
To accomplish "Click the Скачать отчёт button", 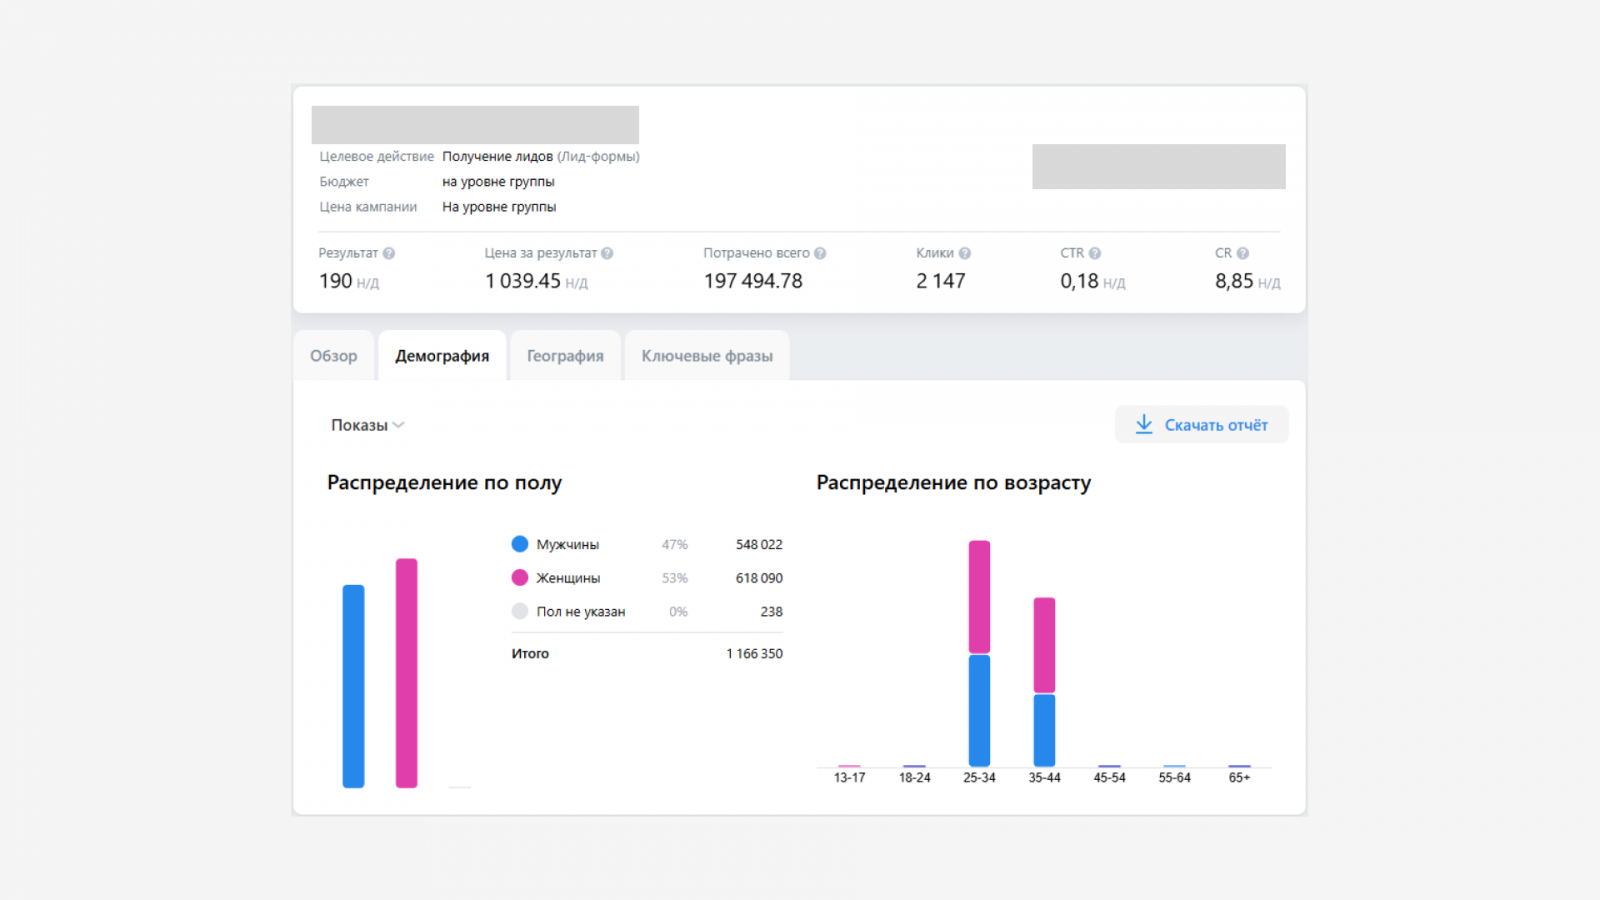I will (x=1202, y=424).
